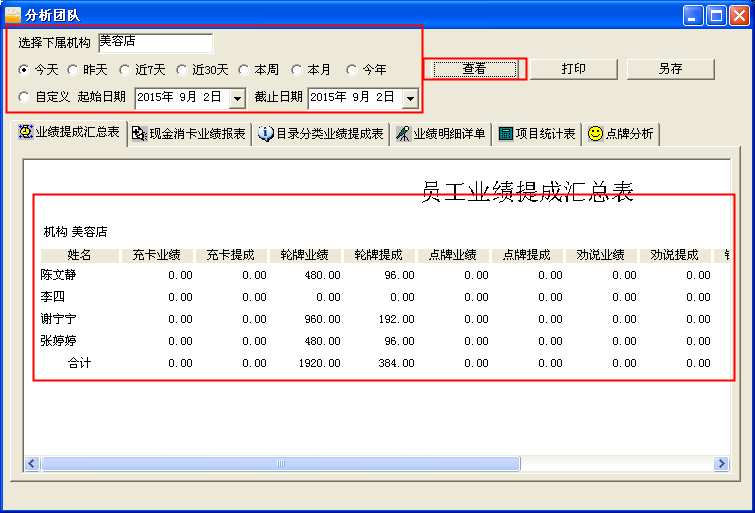The height and width of the screenshot is (513, 755).
Task: Click the 选择下属机构 input field
Action: 156,42
